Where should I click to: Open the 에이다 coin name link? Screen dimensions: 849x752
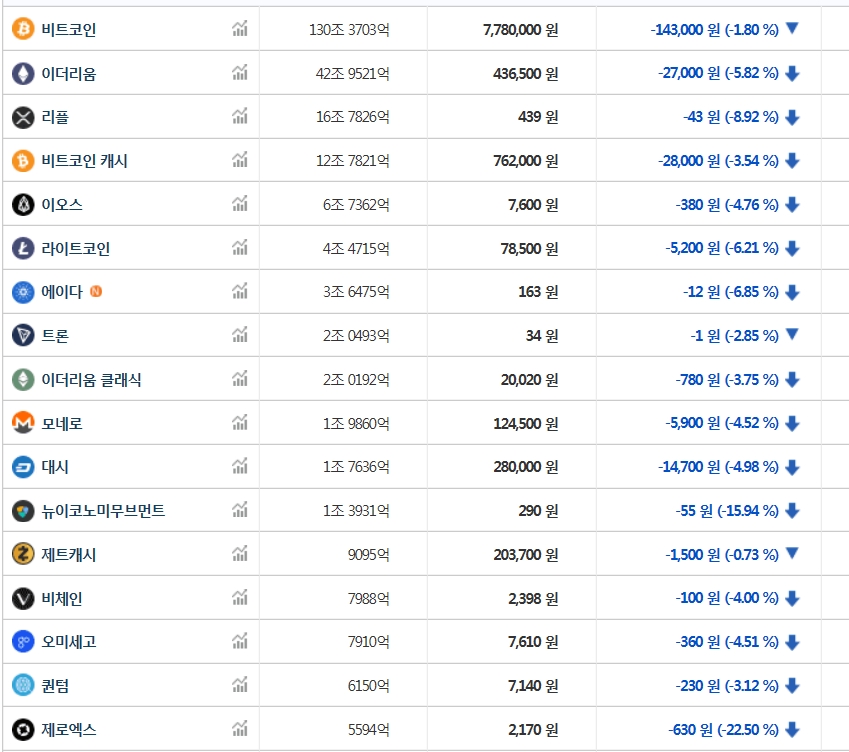[62, 292]
